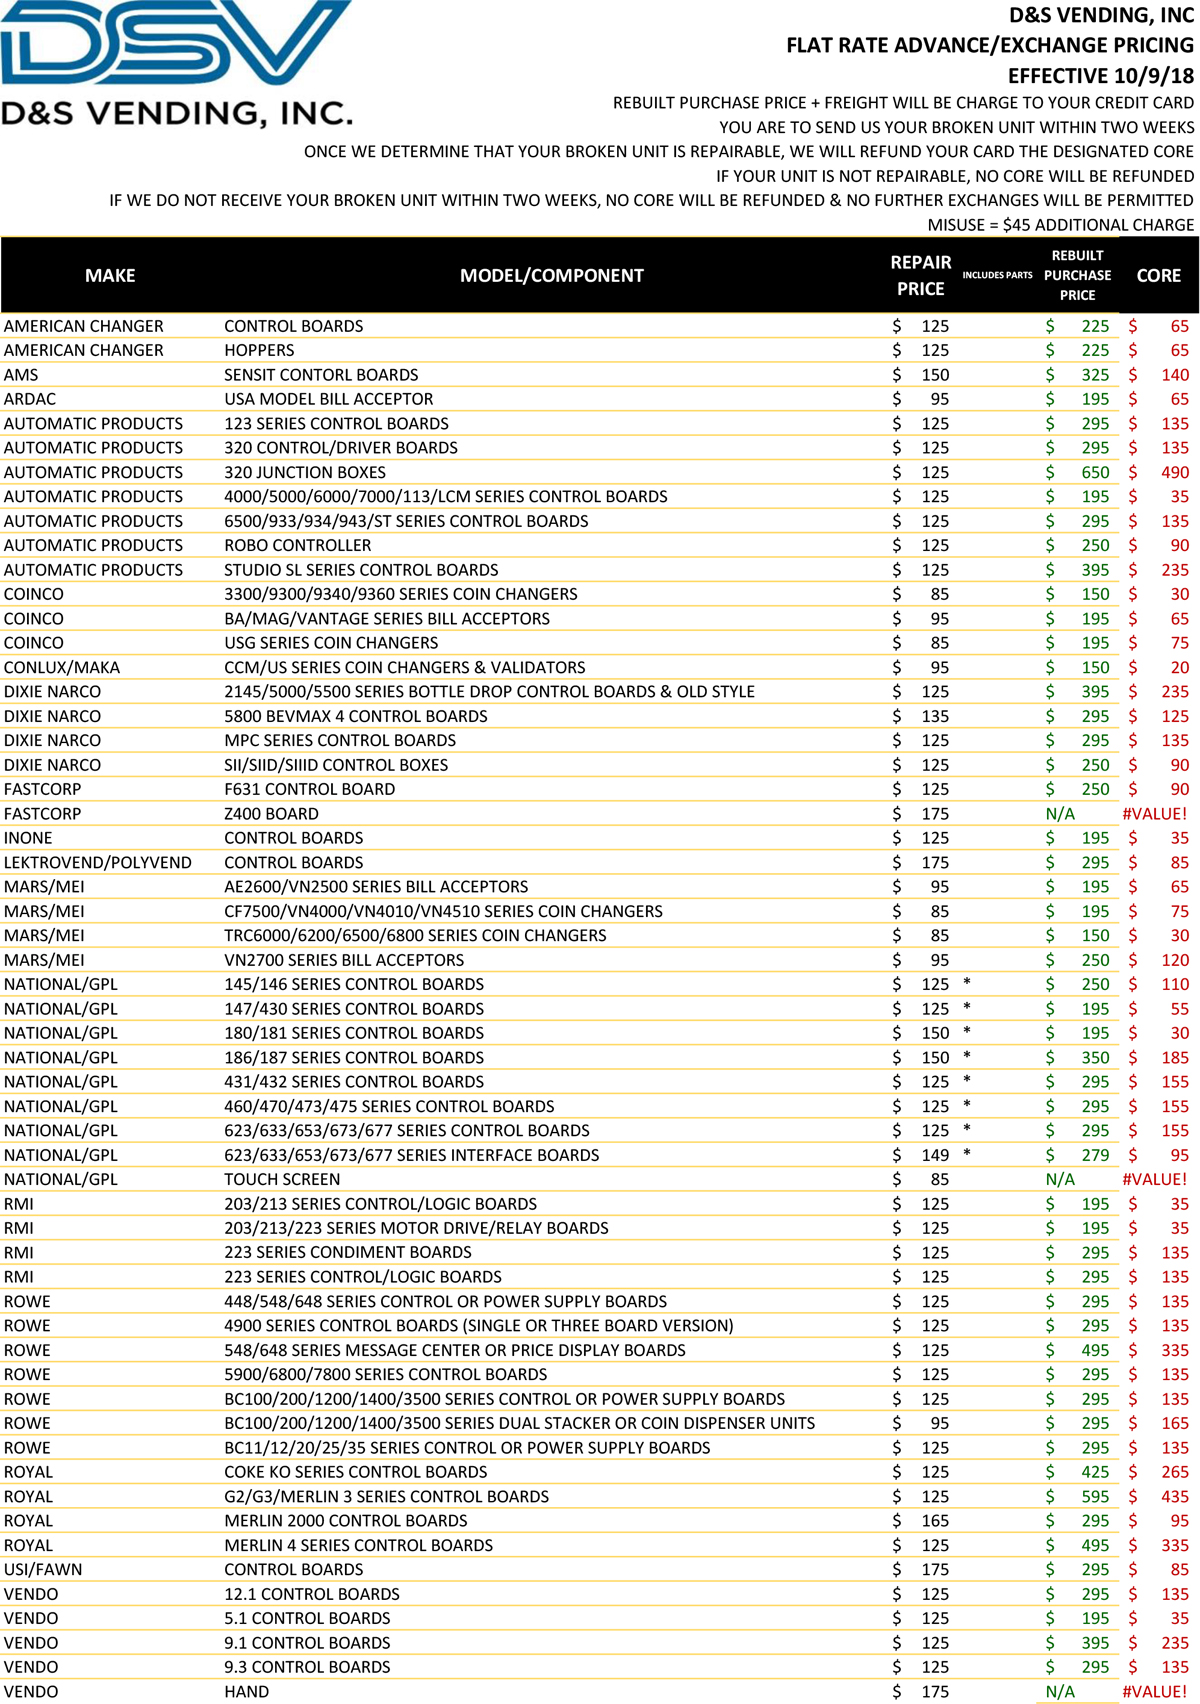
Task: Click the 650 rebuilt price for 320 Junction Boxes
Action: point(1095,472)
